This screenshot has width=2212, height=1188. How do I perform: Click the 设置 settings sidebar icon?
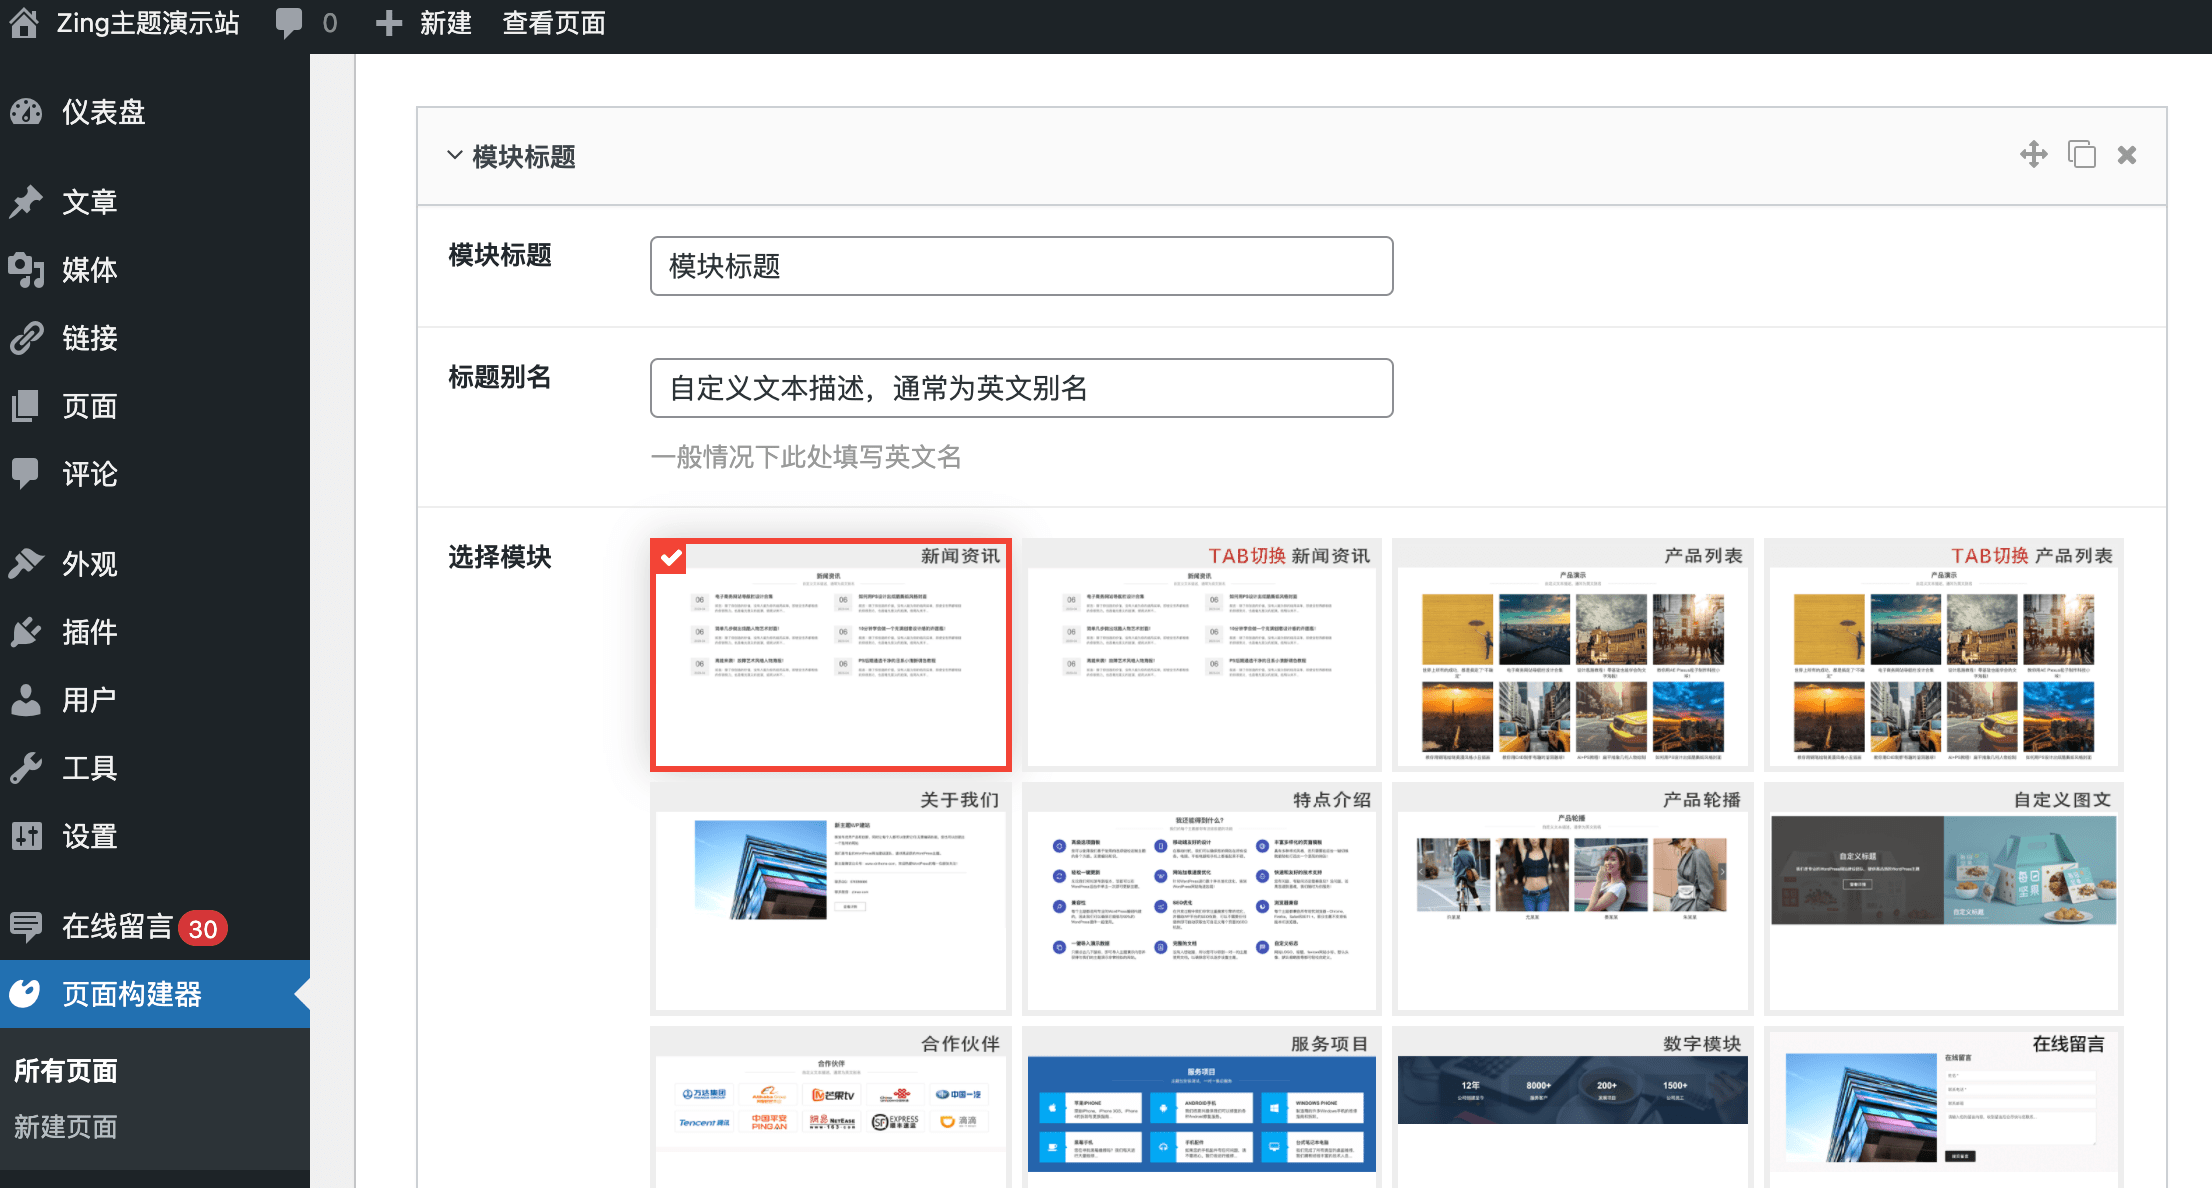[x=27, y=836]
